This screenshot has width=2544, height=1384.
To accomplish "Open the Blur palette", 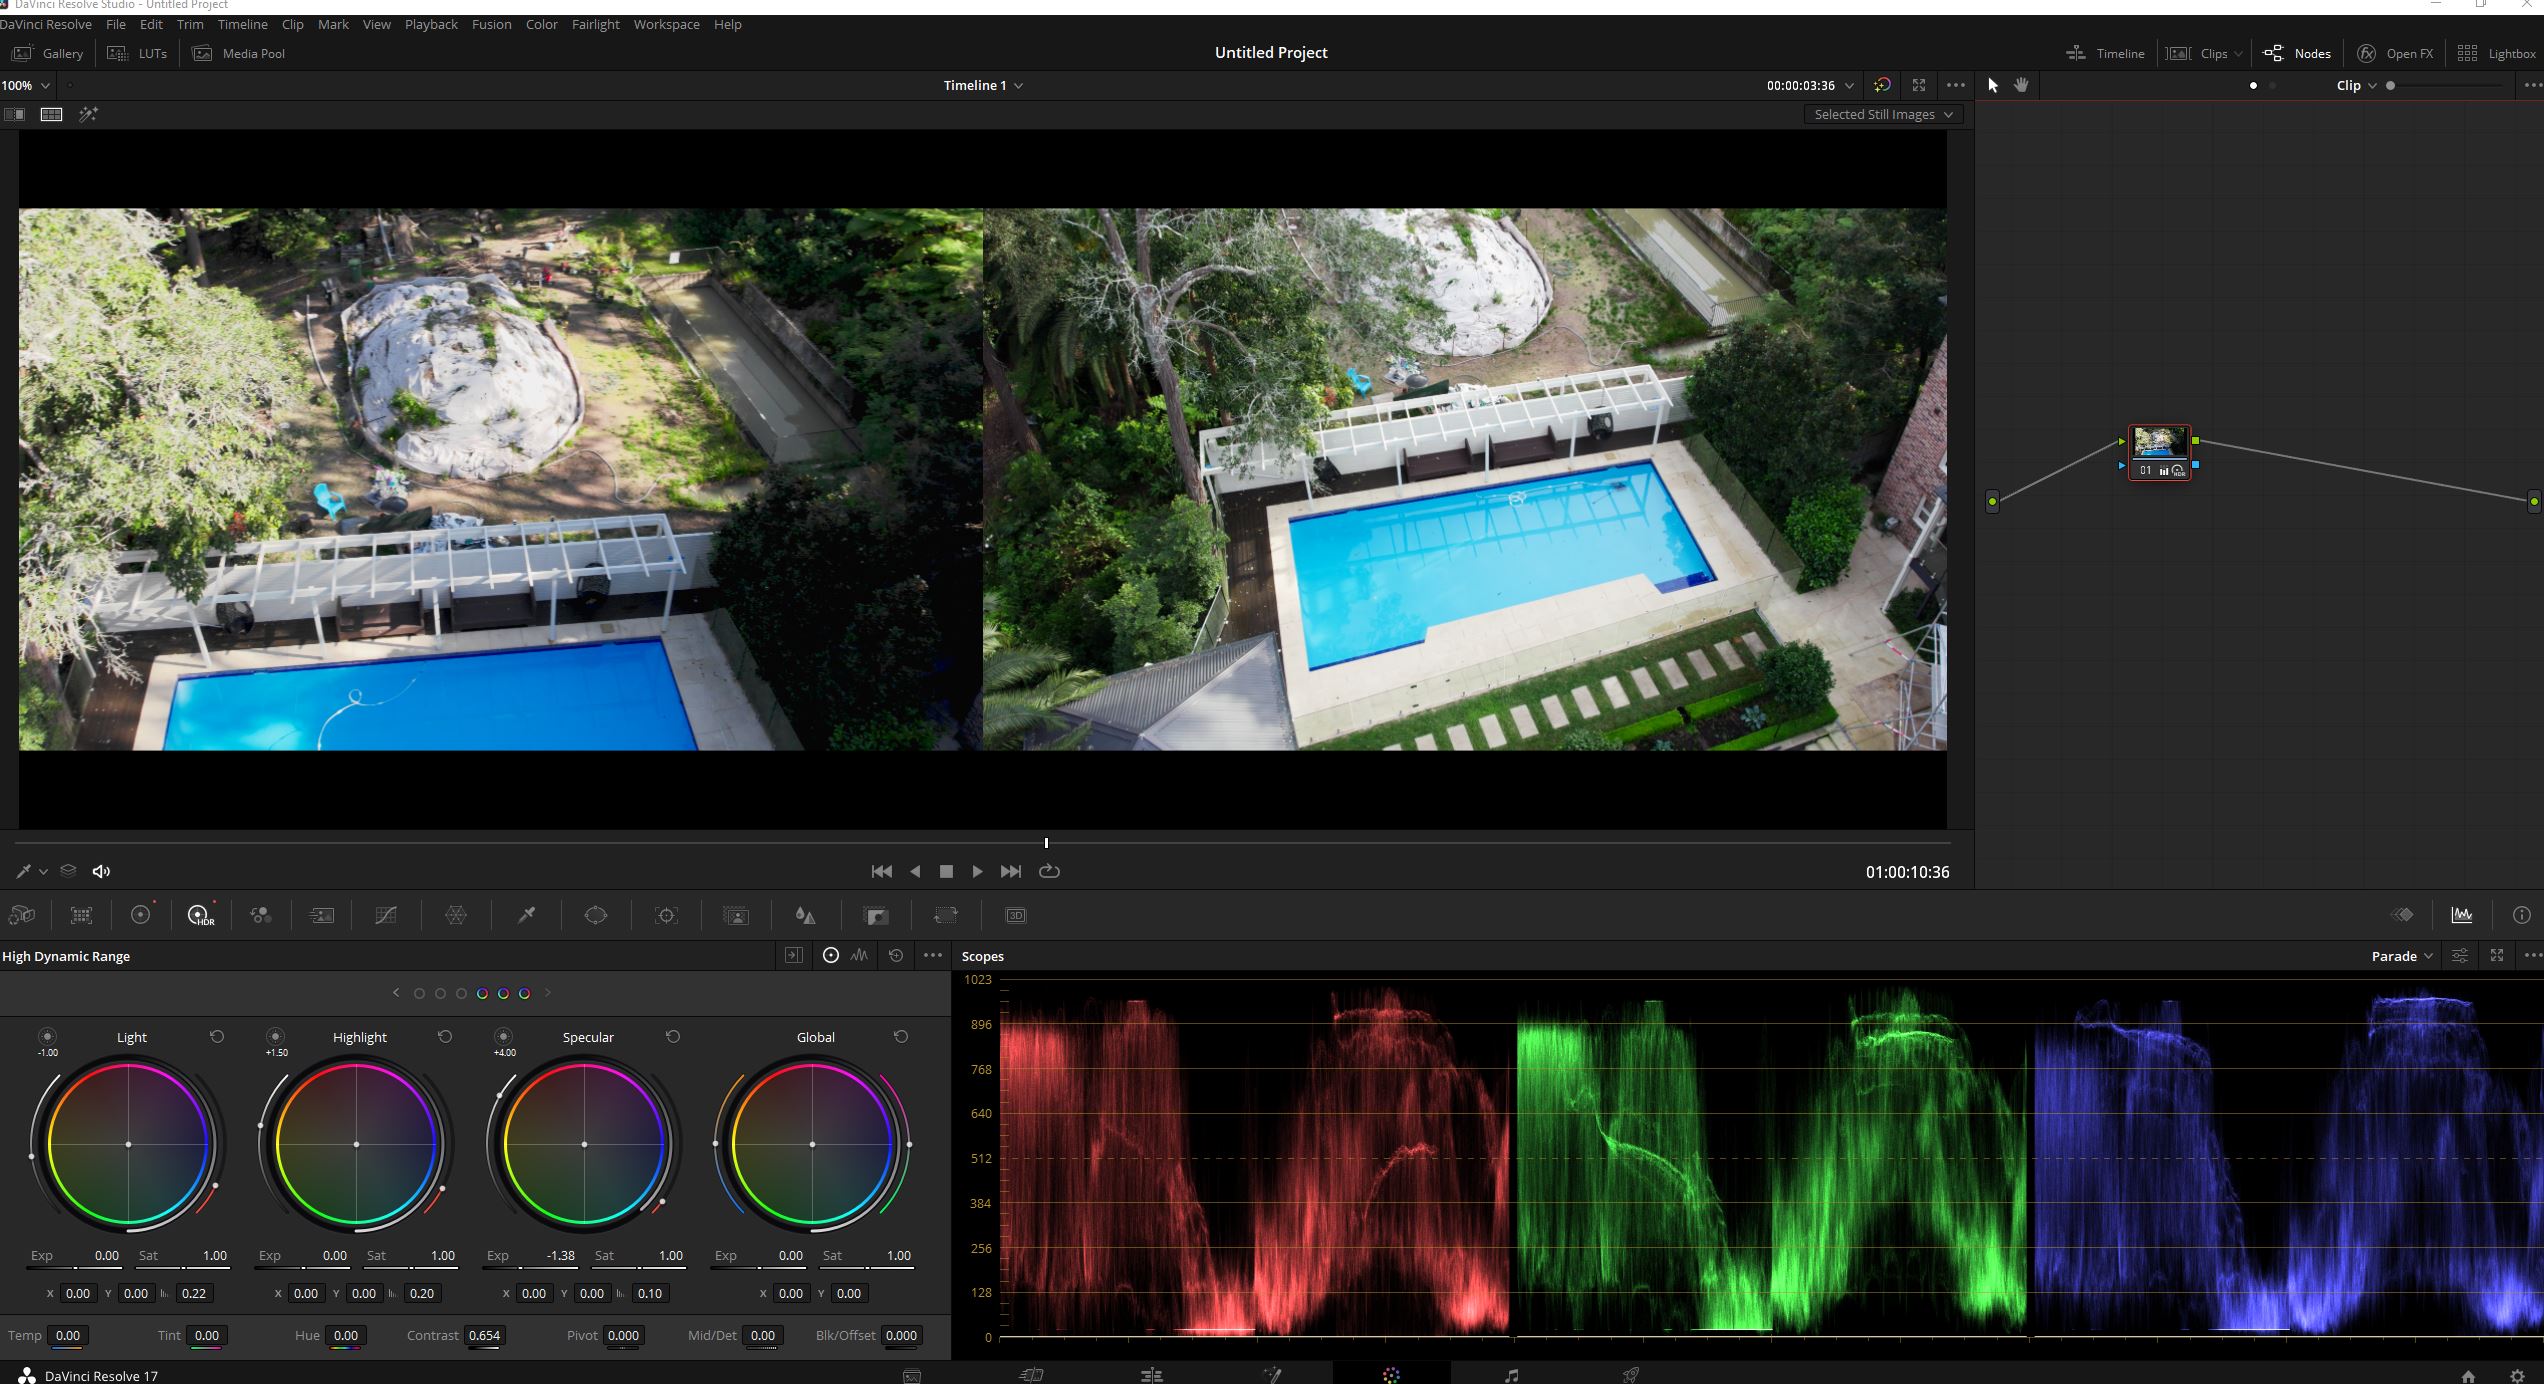I will coord(805,915).
